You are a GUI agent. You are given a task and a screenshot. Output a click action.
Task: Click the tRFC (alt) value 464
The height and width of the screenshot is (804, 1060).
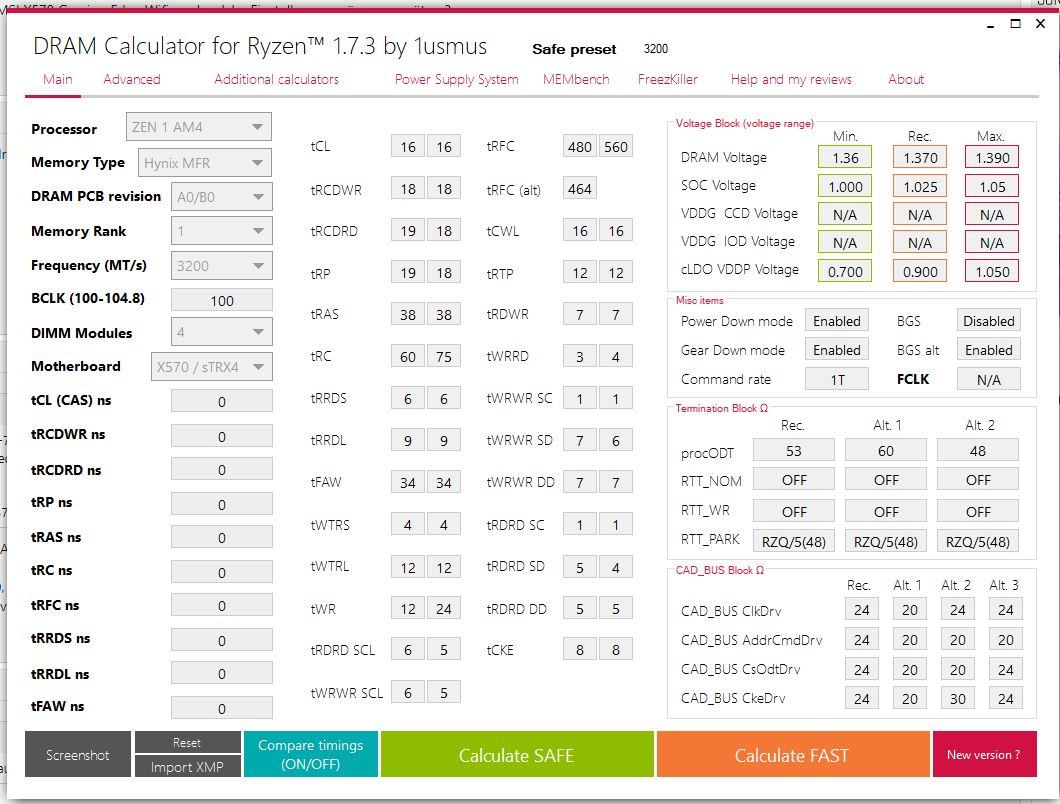coord(579,189)
